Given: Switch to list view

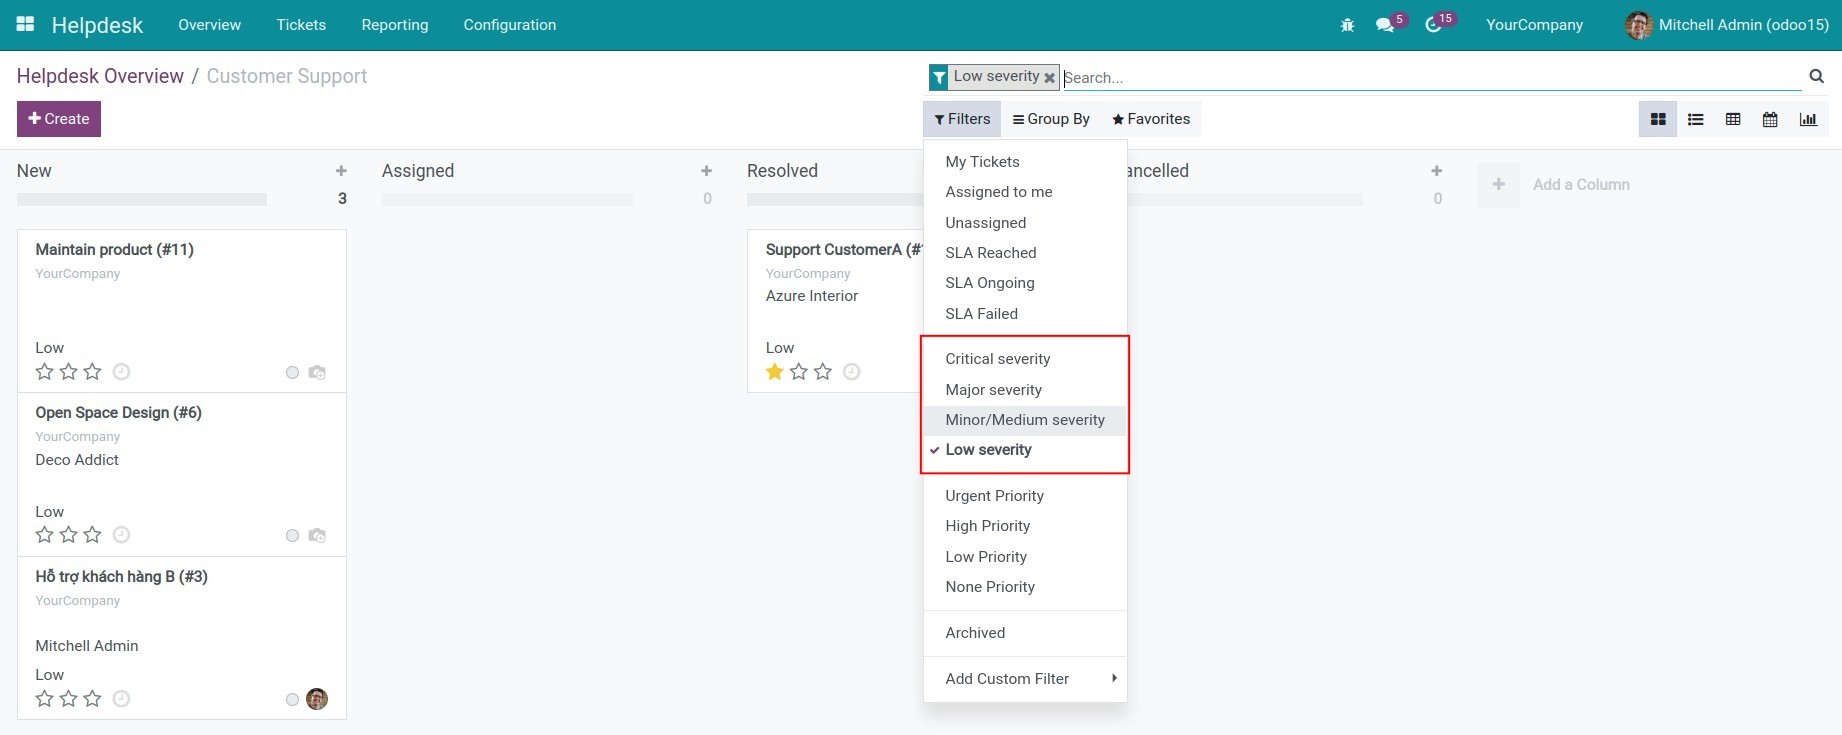Looking at the screenshot, I should click(1695, 119).
